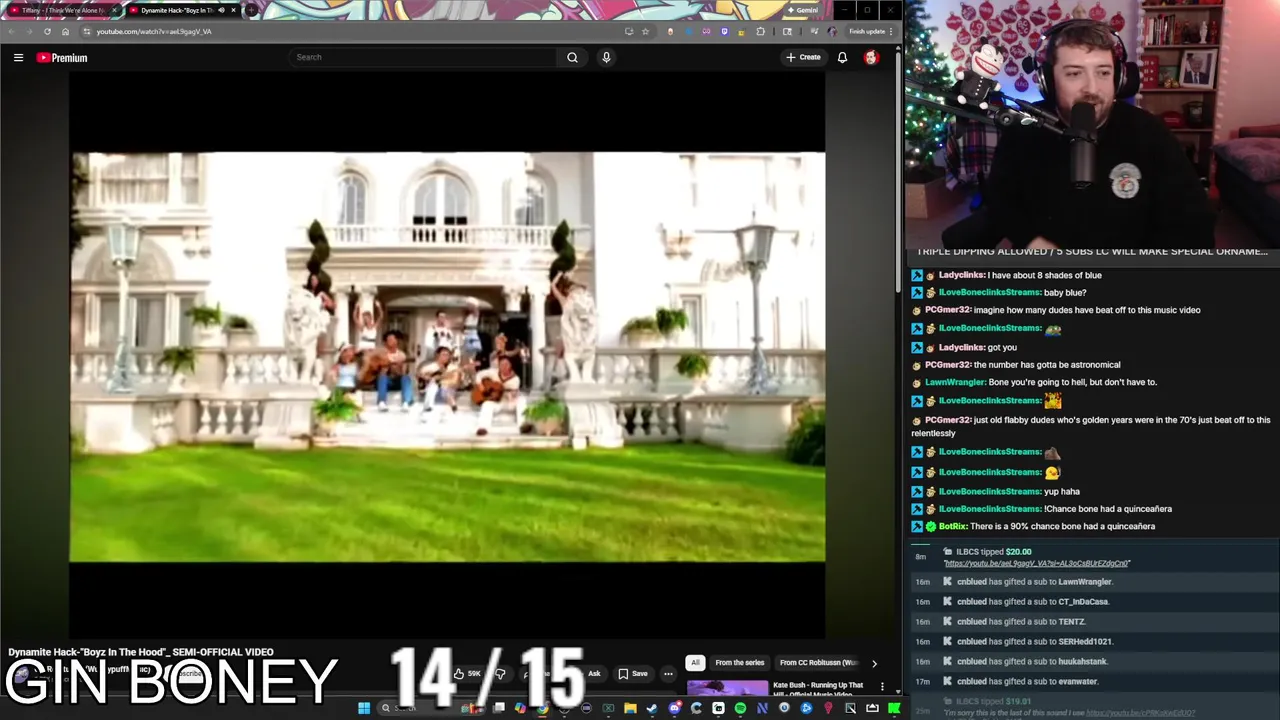Dislike the video with thumbs down
This screenshot has width=1280, height=720.
point(500,673)
